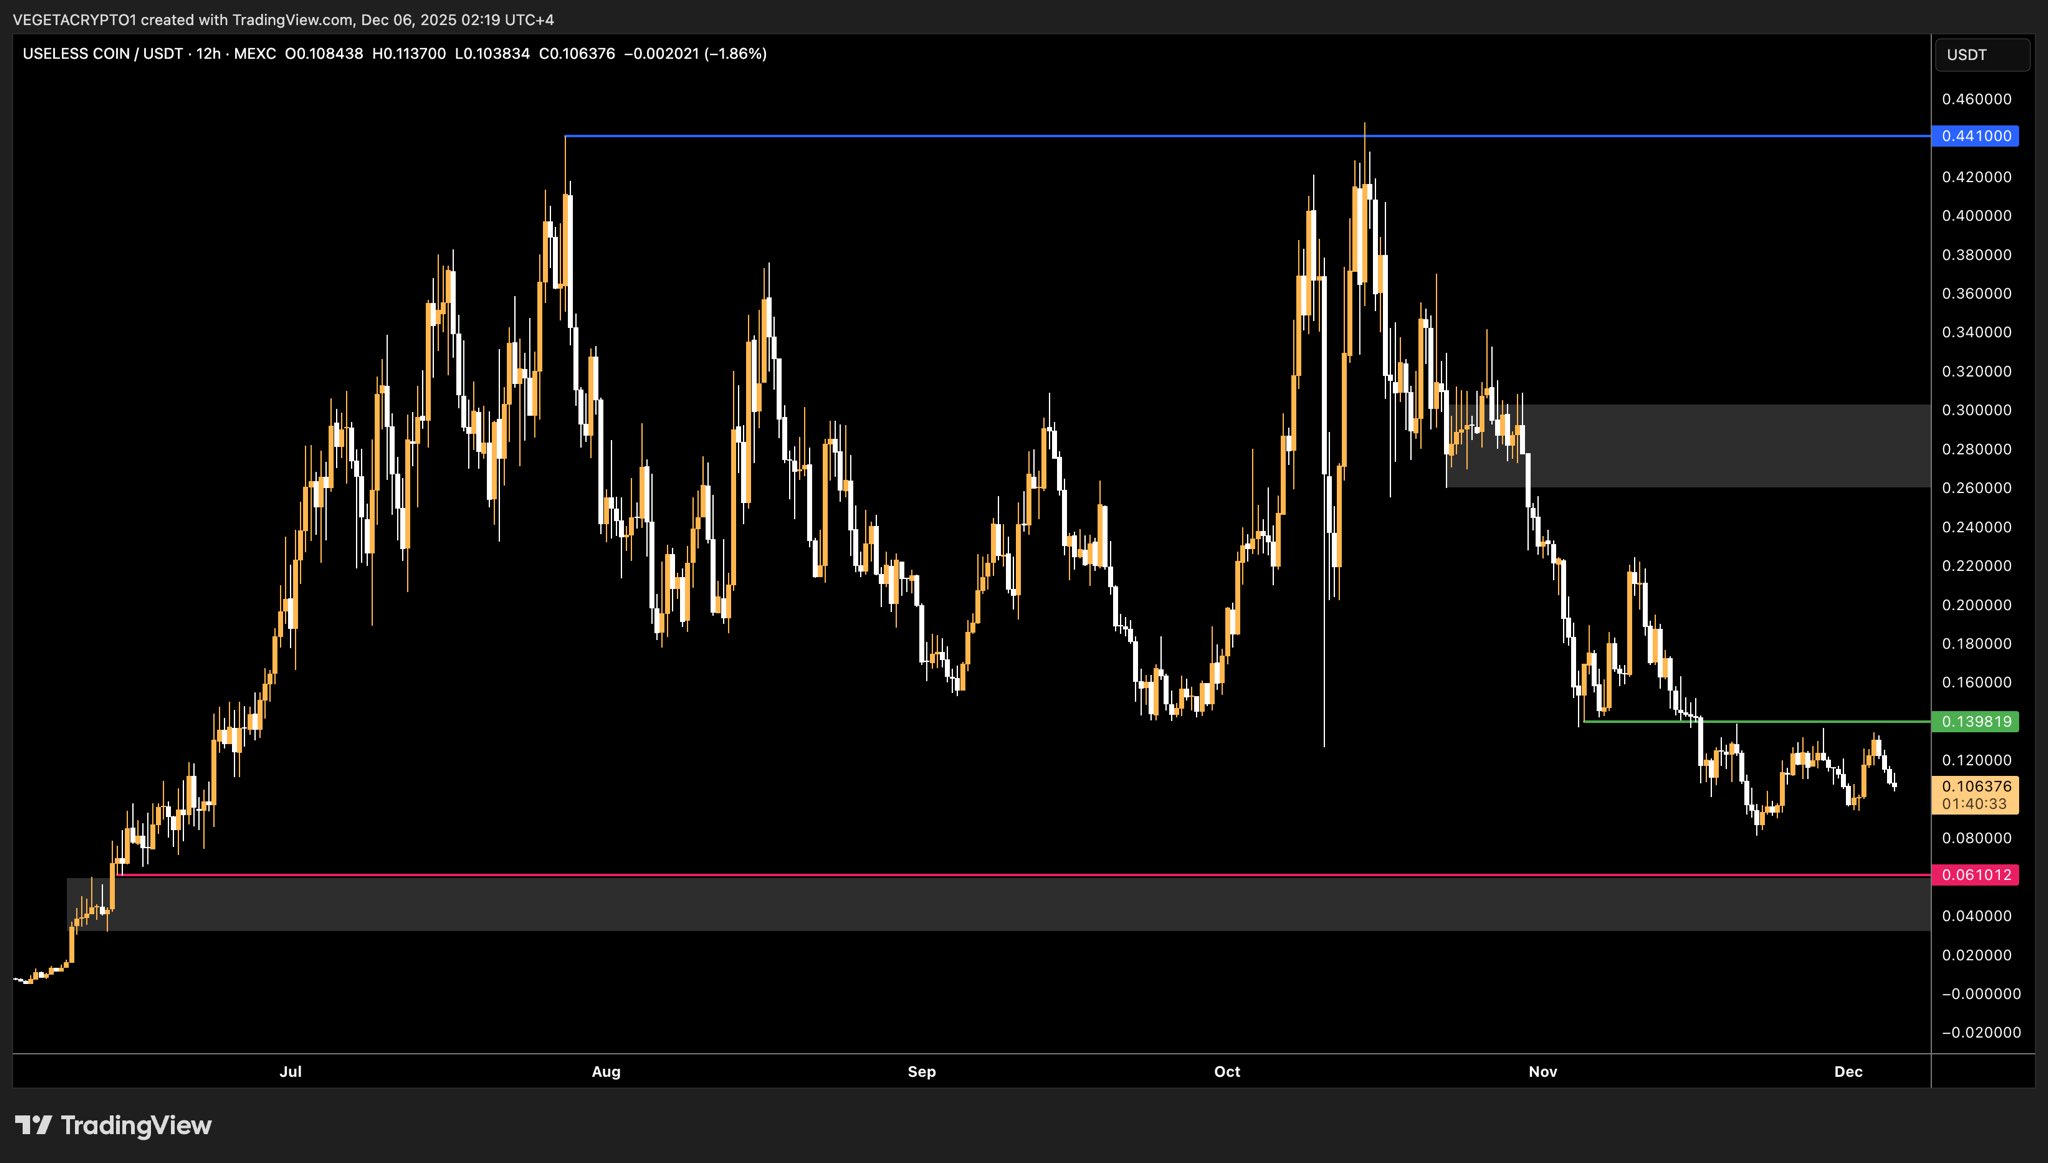Click the Jul label on time axis
2048x1163 pixels.
pos(290,1072)
